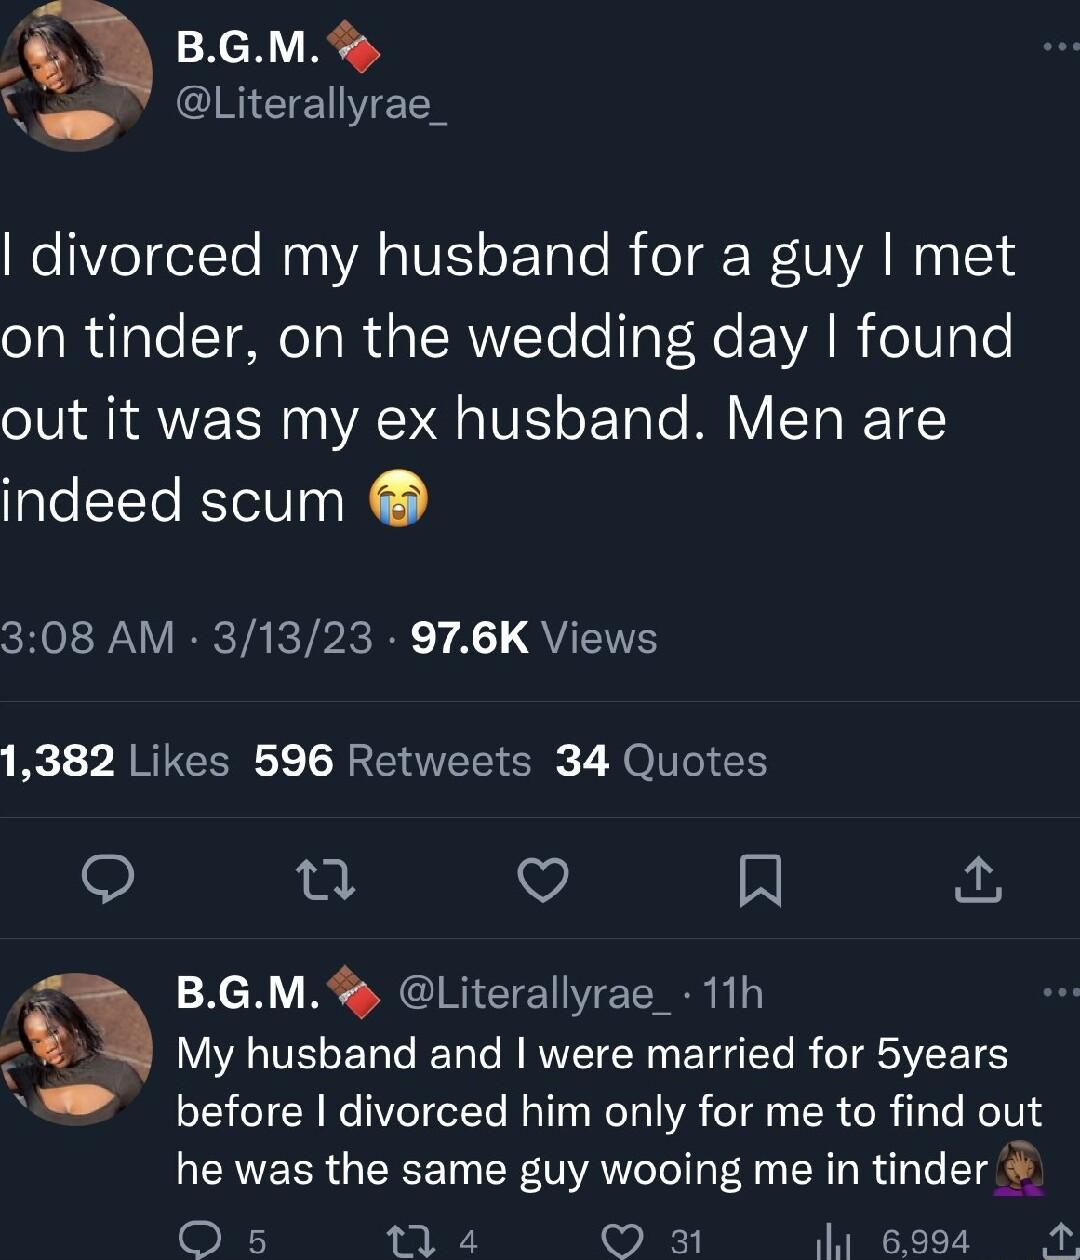Retweet the main tweet
Viewport: 1080px width, 1260px height.
[327, 880]
